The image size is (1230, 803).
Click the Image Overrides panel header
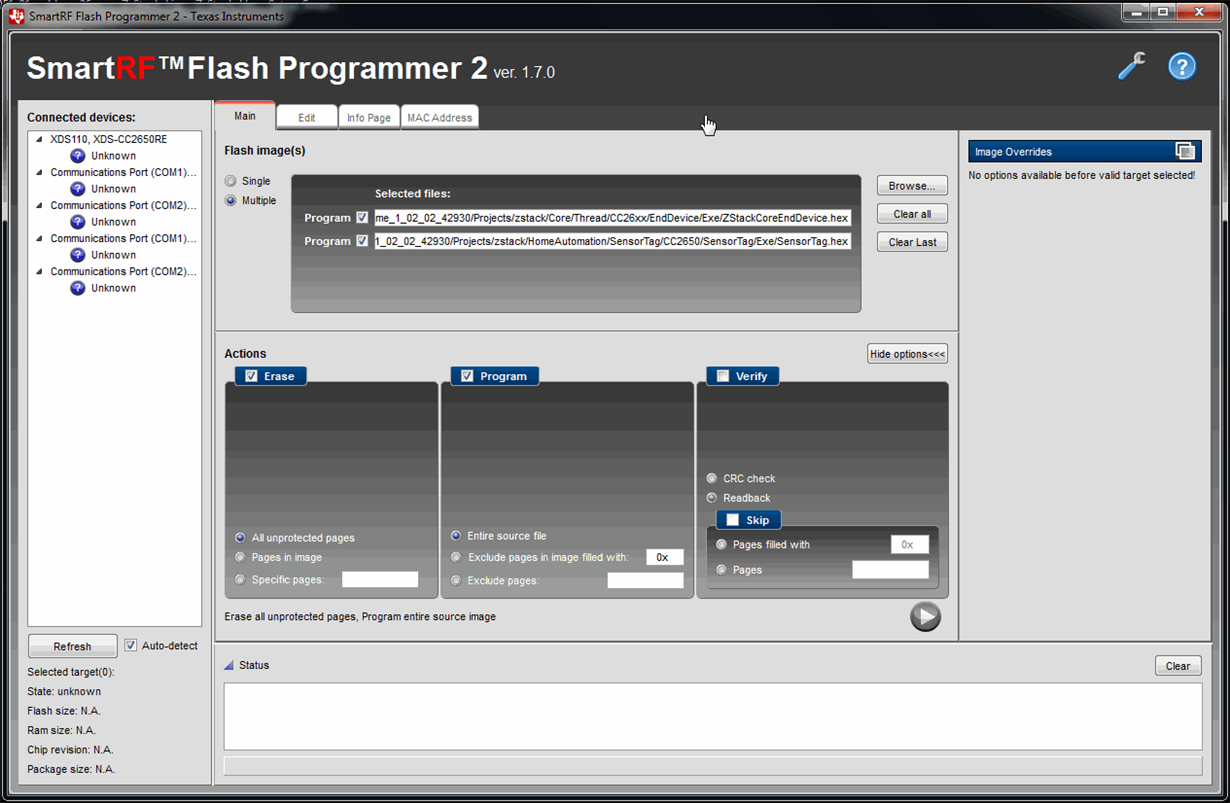[1085, 151]
